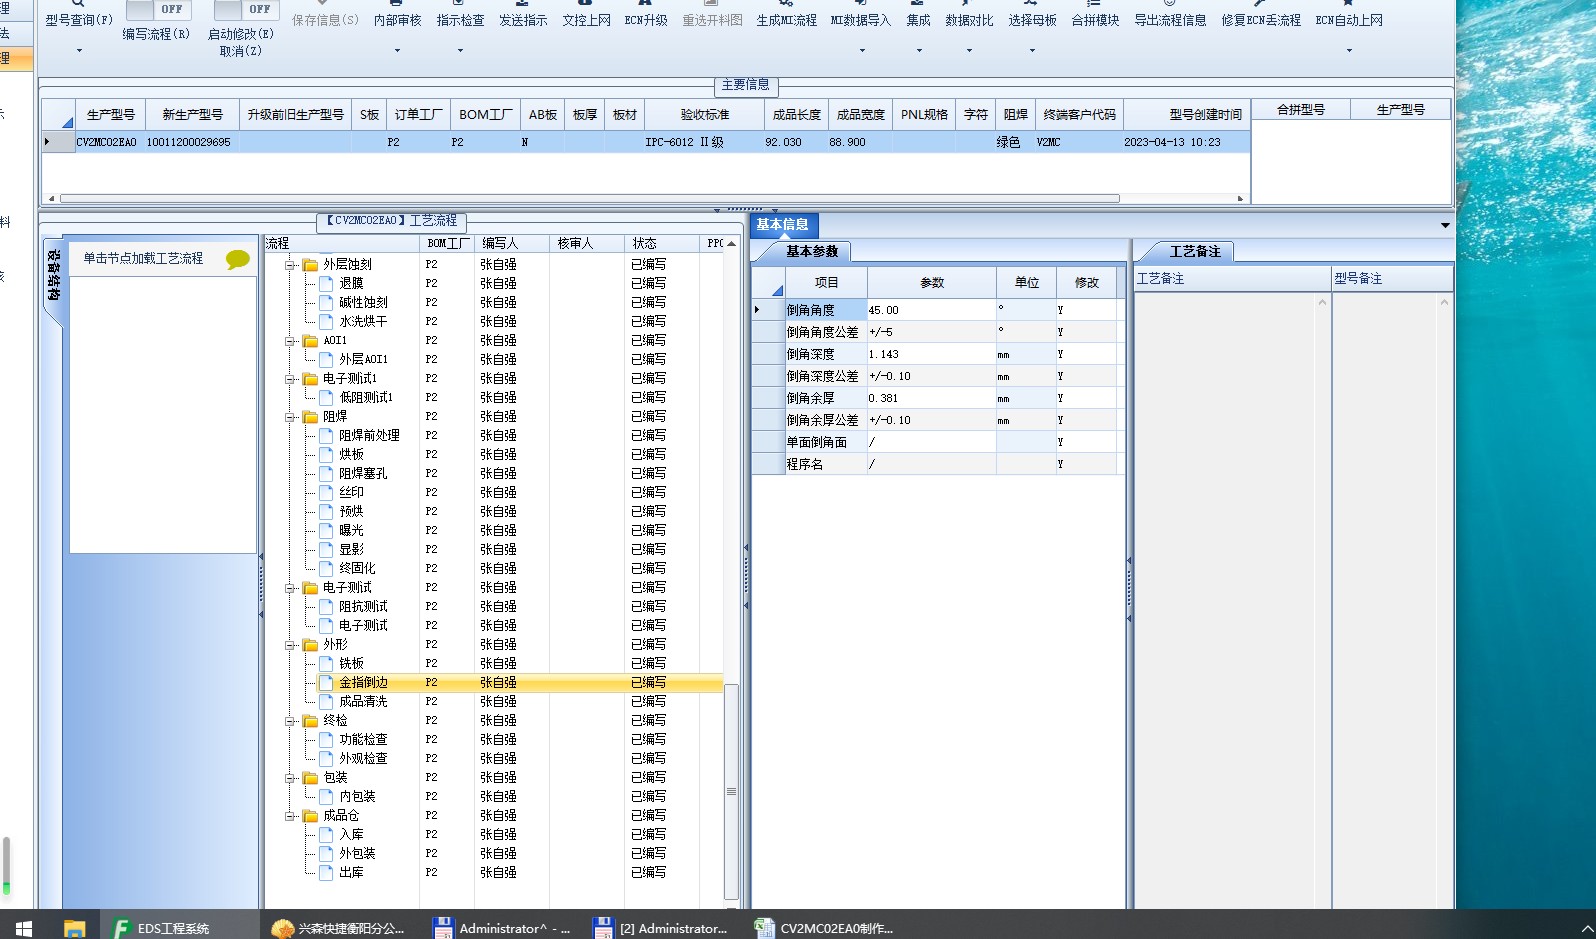Collapse the 电子测试 folder node
This screenshot has width=1596, height=939.
point(291,588)
